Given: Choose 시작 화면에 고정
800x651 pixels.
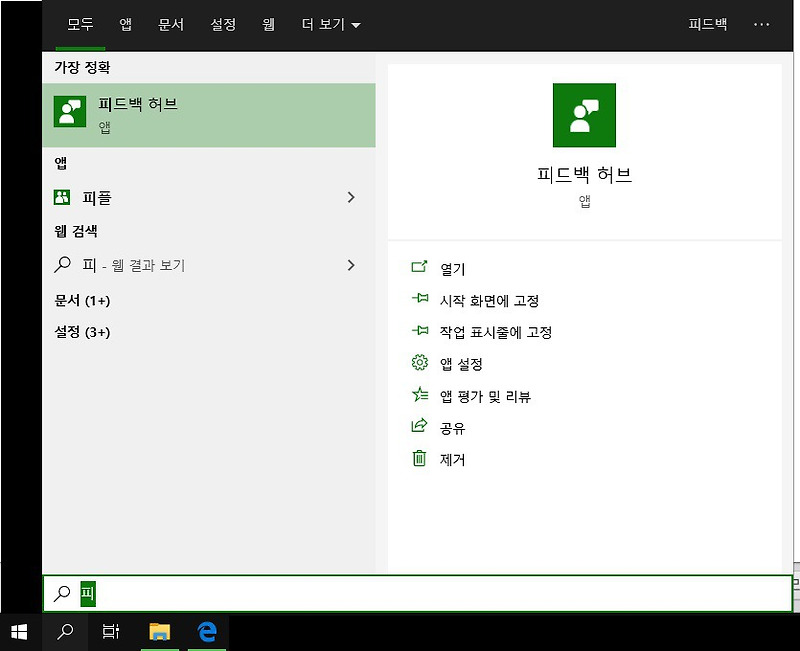Looking at the screenshot, I should point(489,301).
